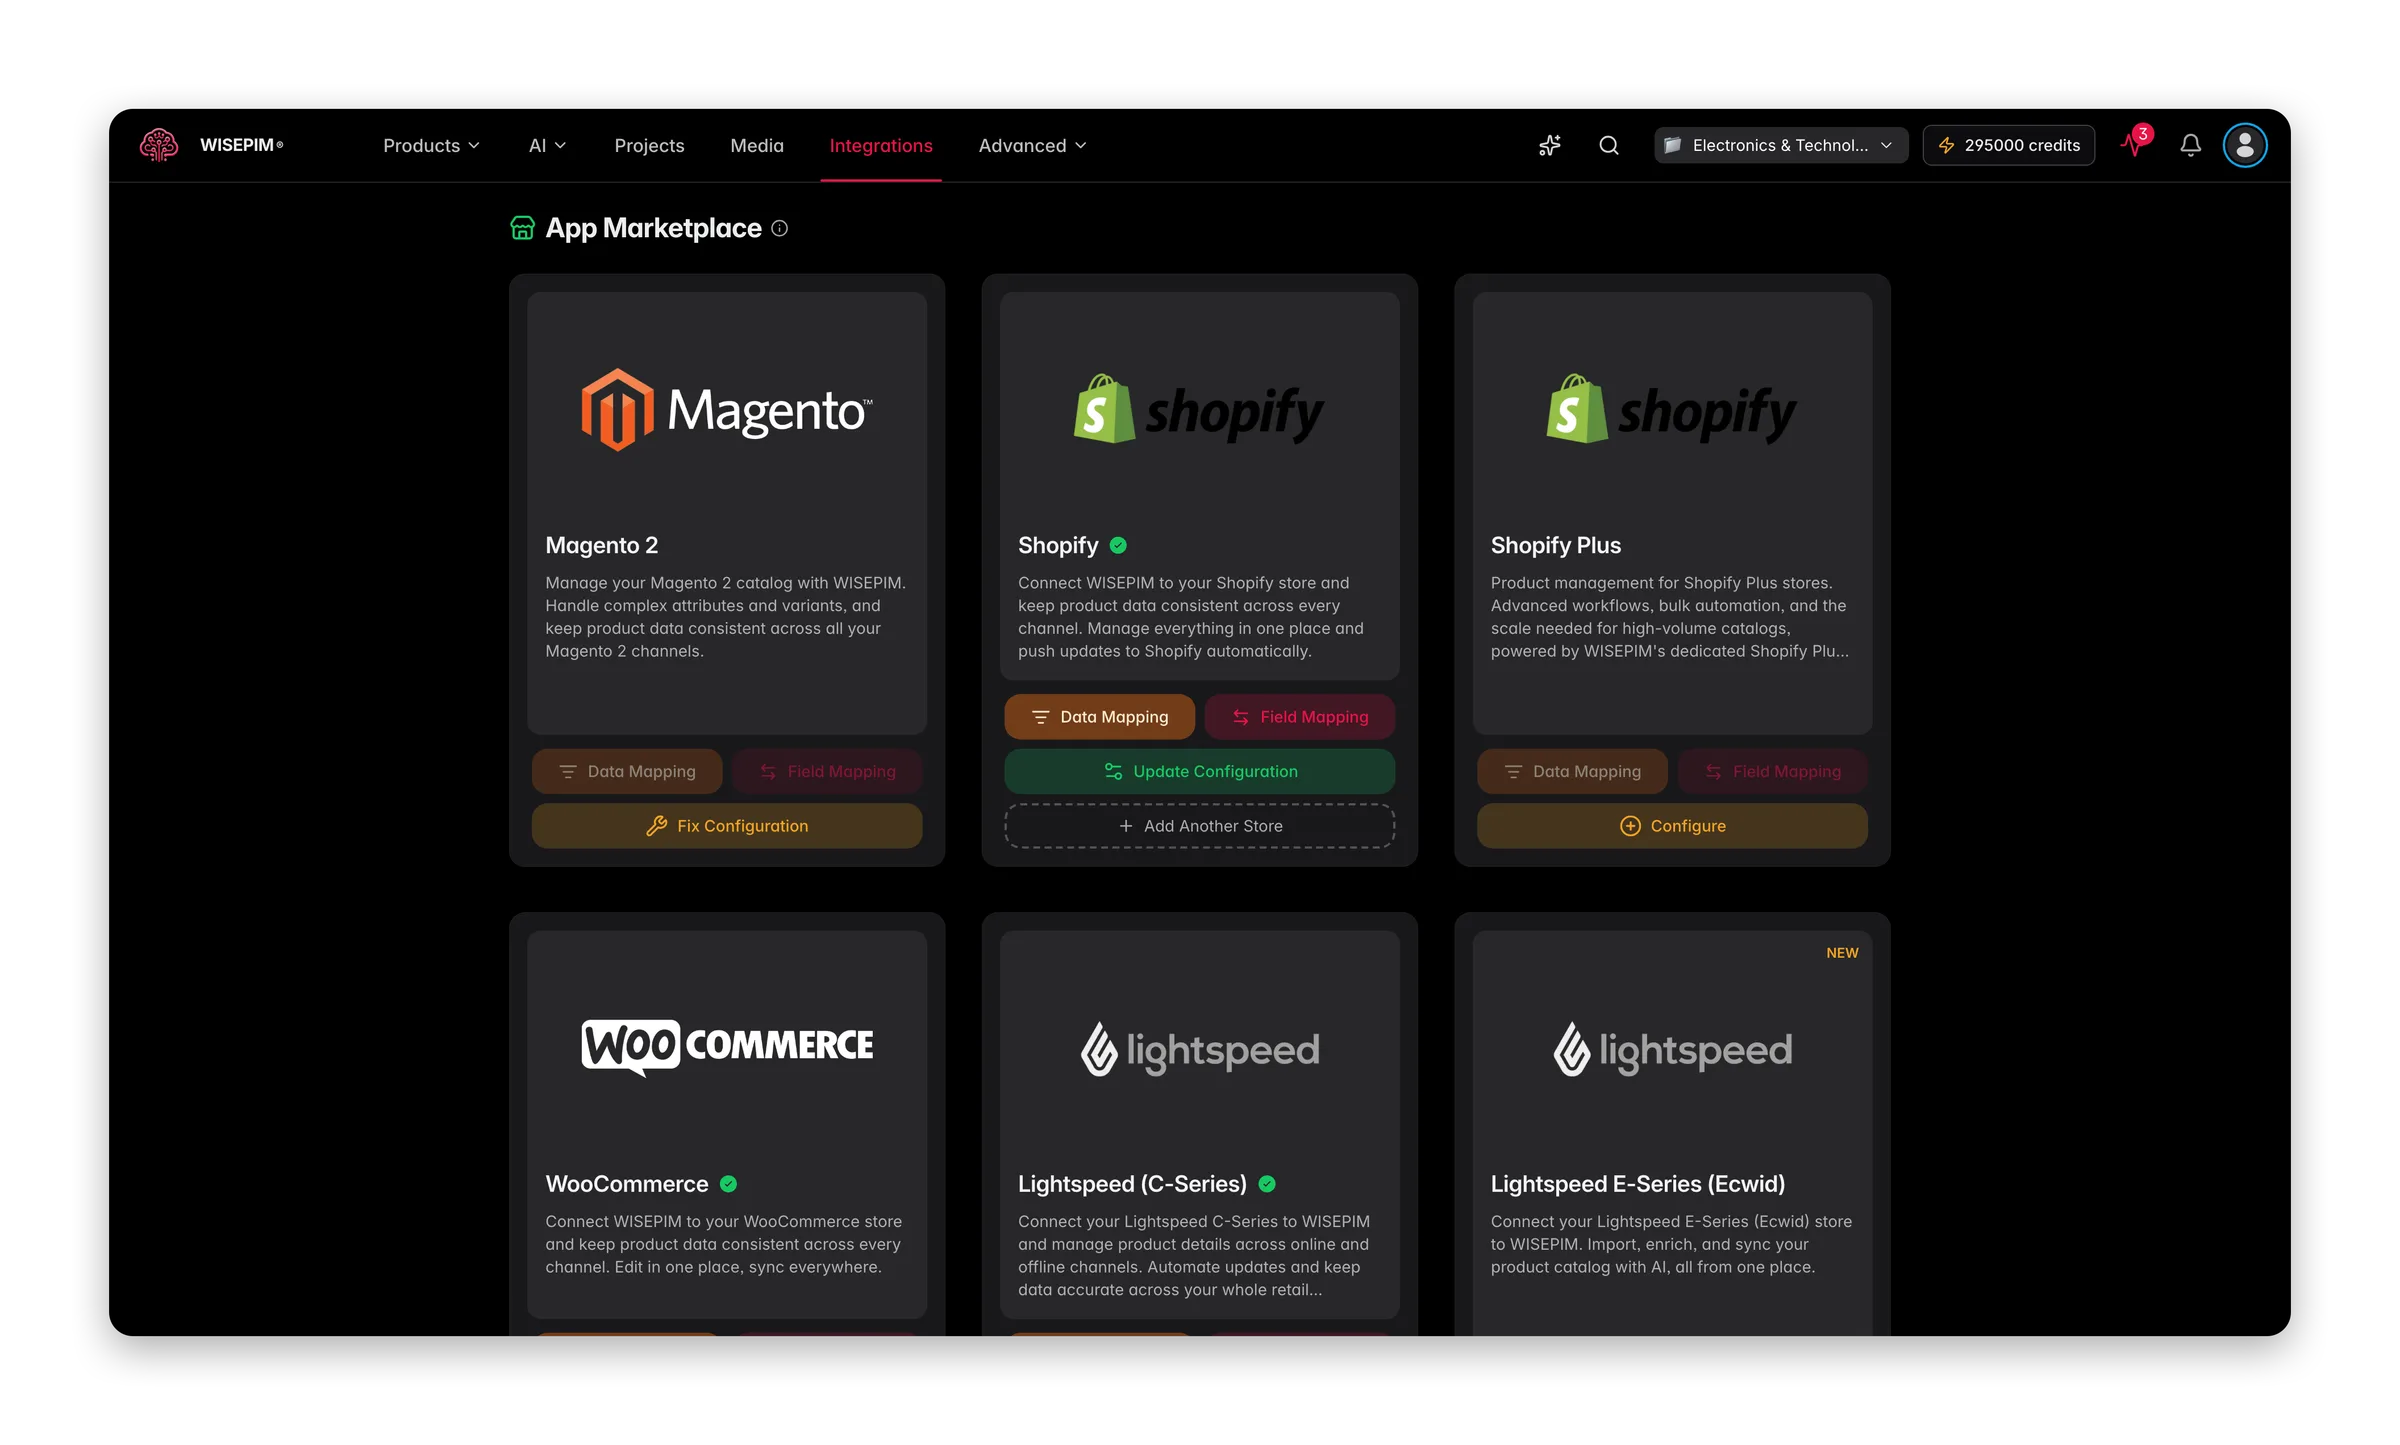Click the Shopify logo on the Shopify card
Screen dimensions: 2400x1445
pyautogui.click(x=1199, y=410)
